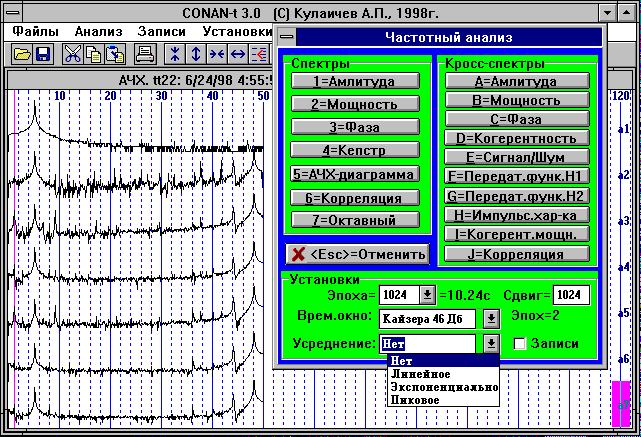
Task: Click the Print icon in toolbar
Action: click(x=145, y=54)
